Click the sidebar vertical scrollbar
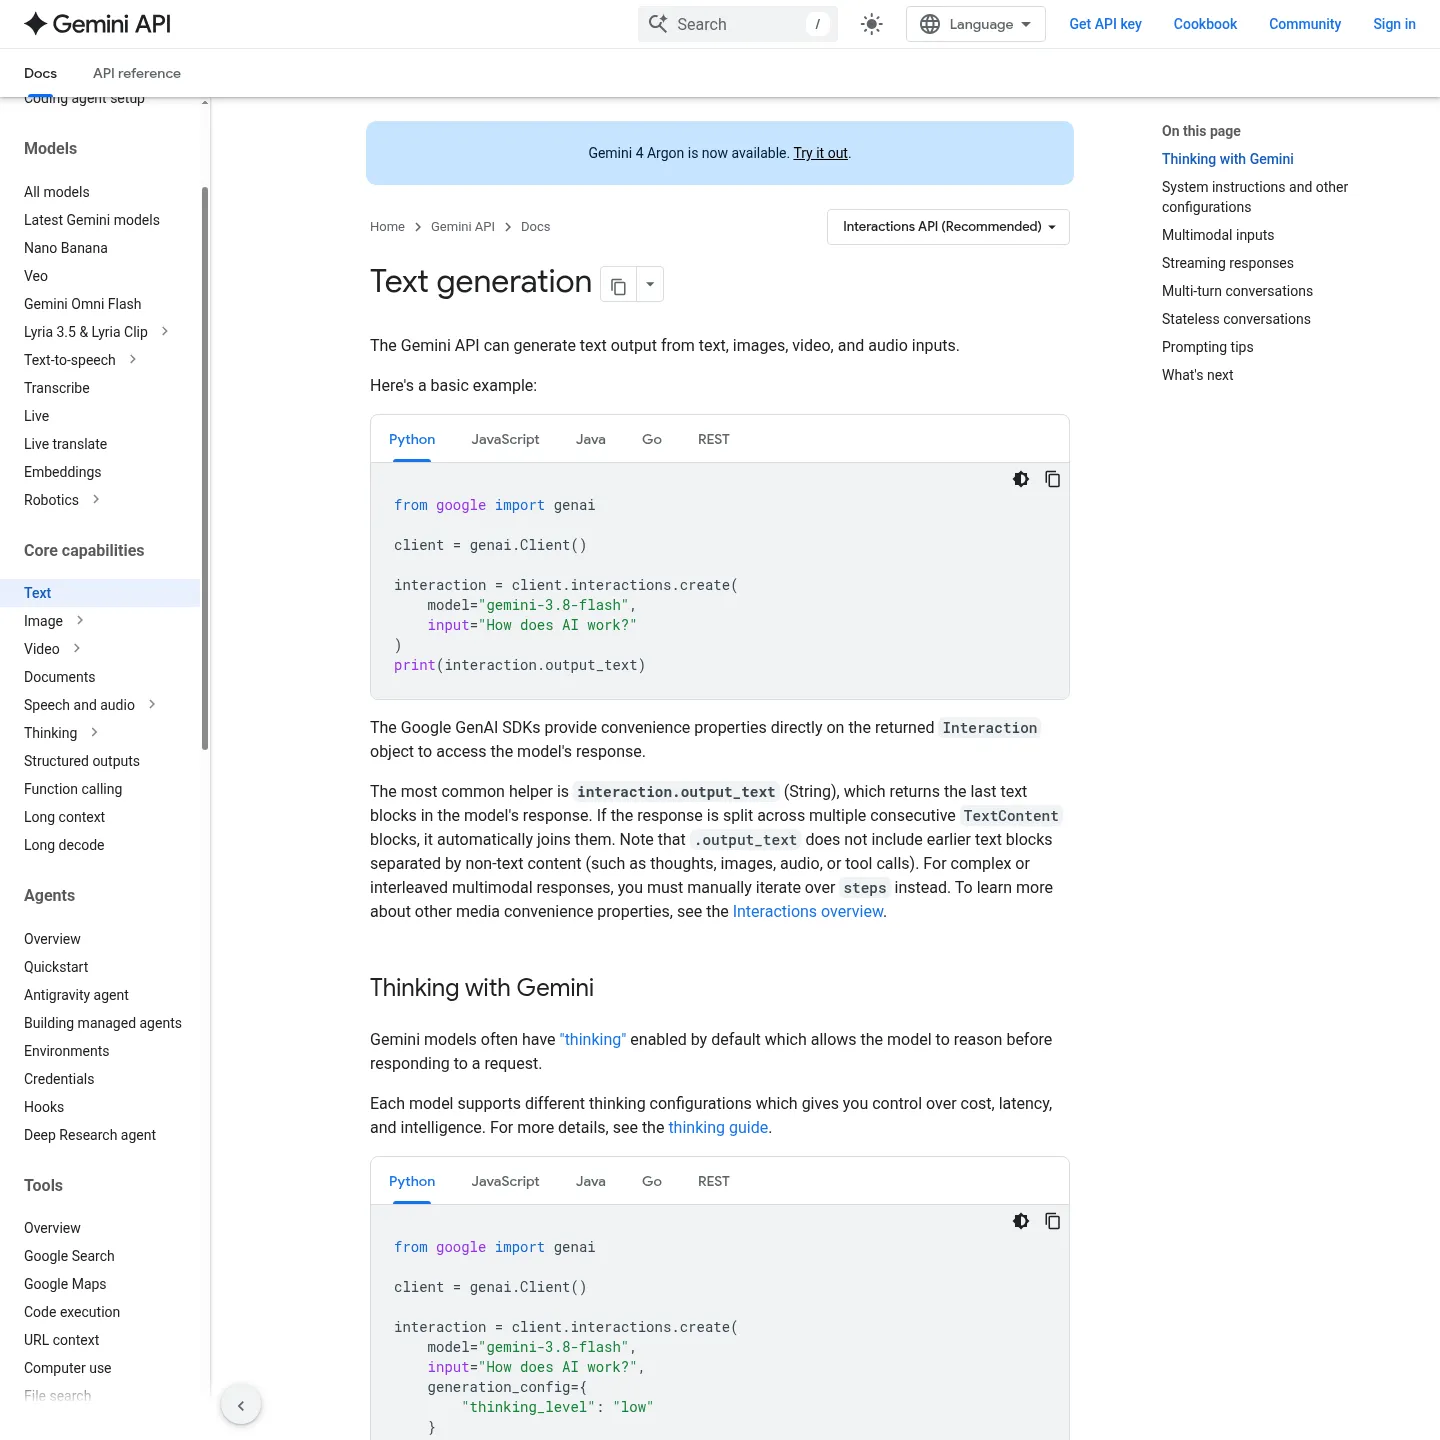Viewport: 1440px width, 1440px height. [x=205, y=468]
